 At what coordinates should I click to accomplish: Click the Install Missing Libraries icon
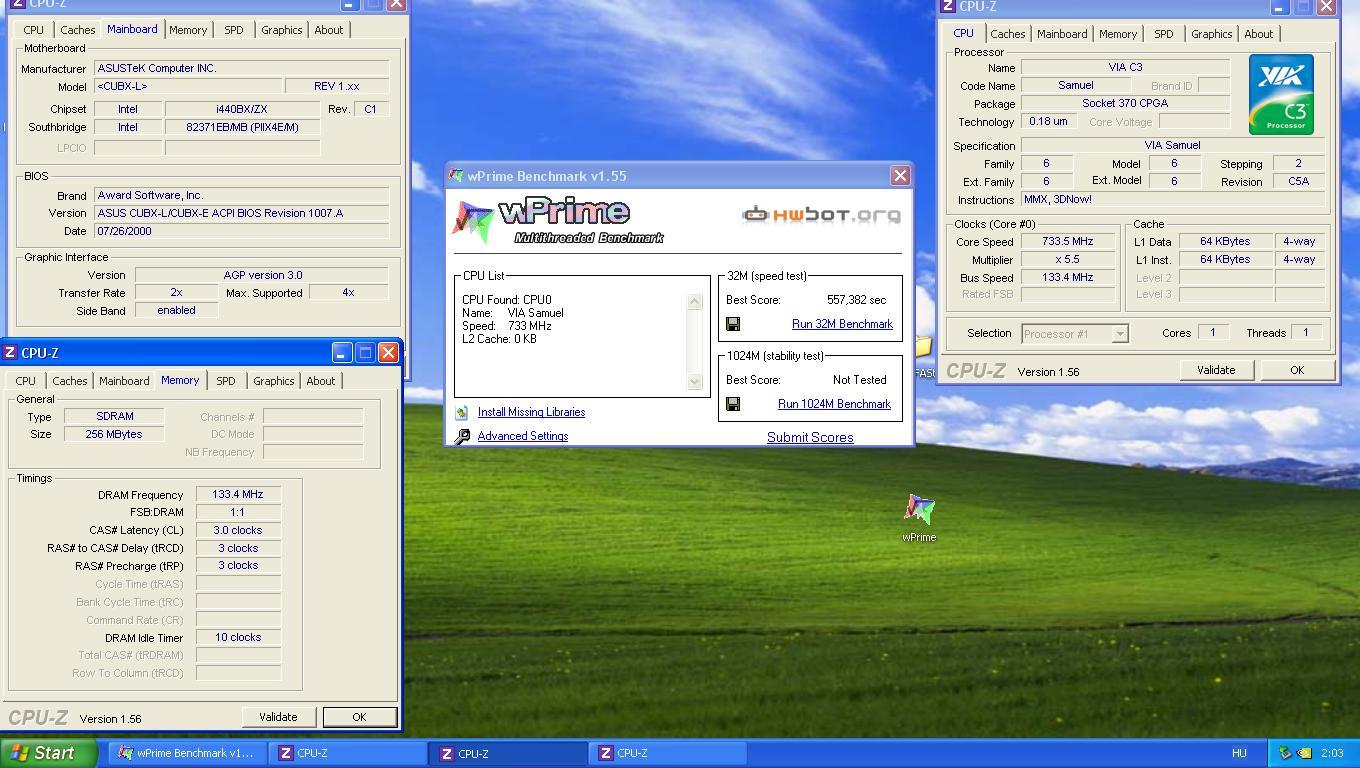pos(461,412)
